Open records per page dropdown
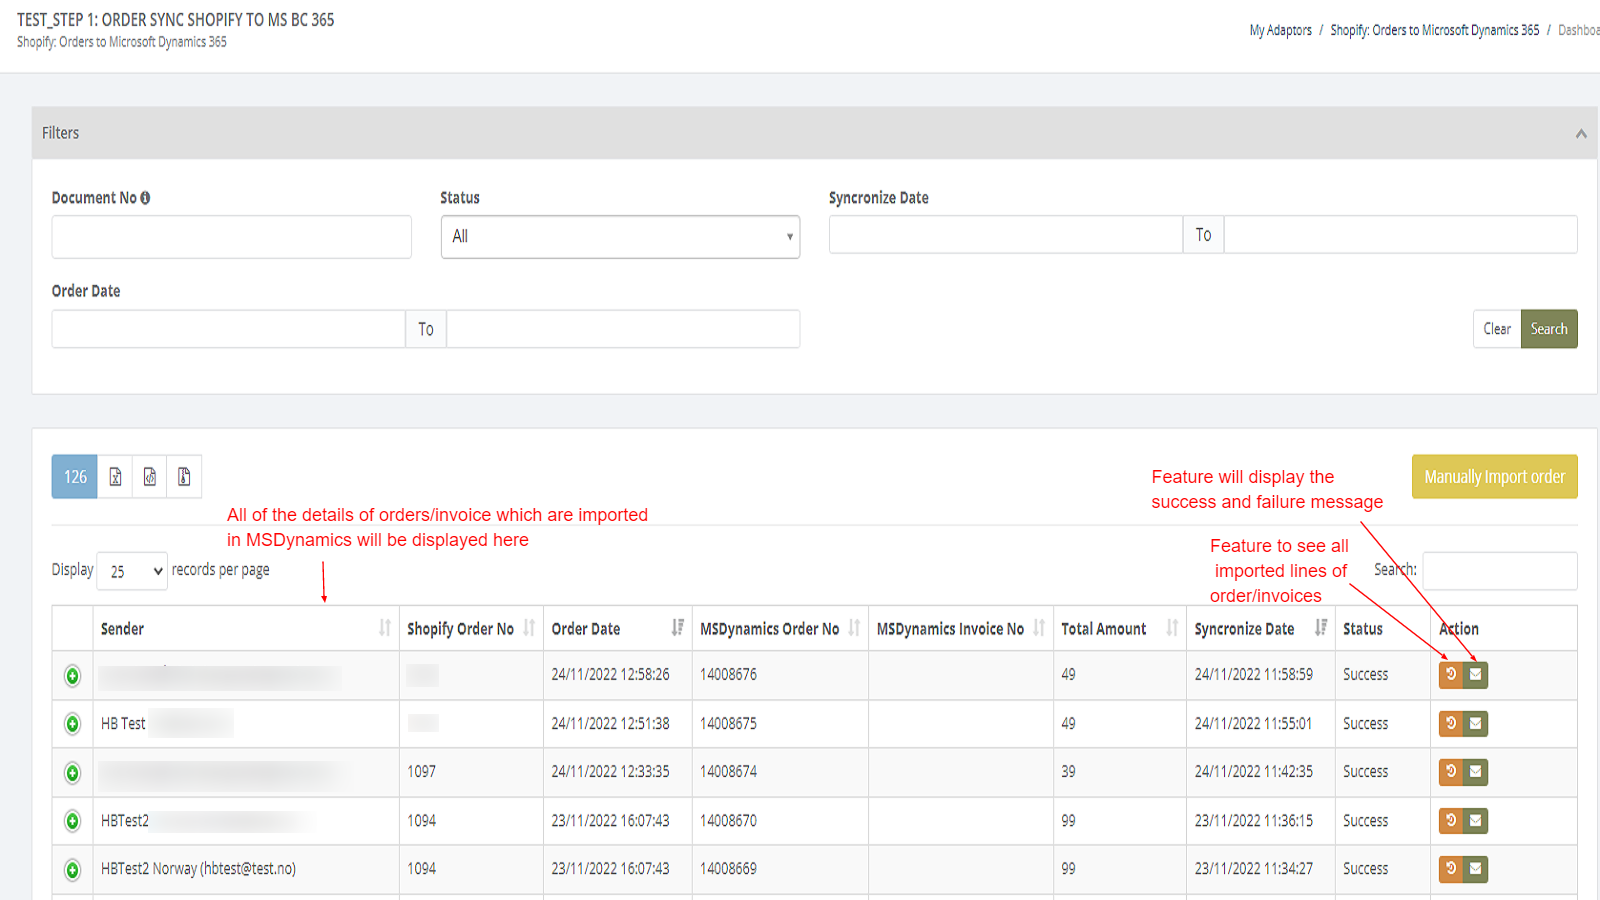 coord(132,571)
